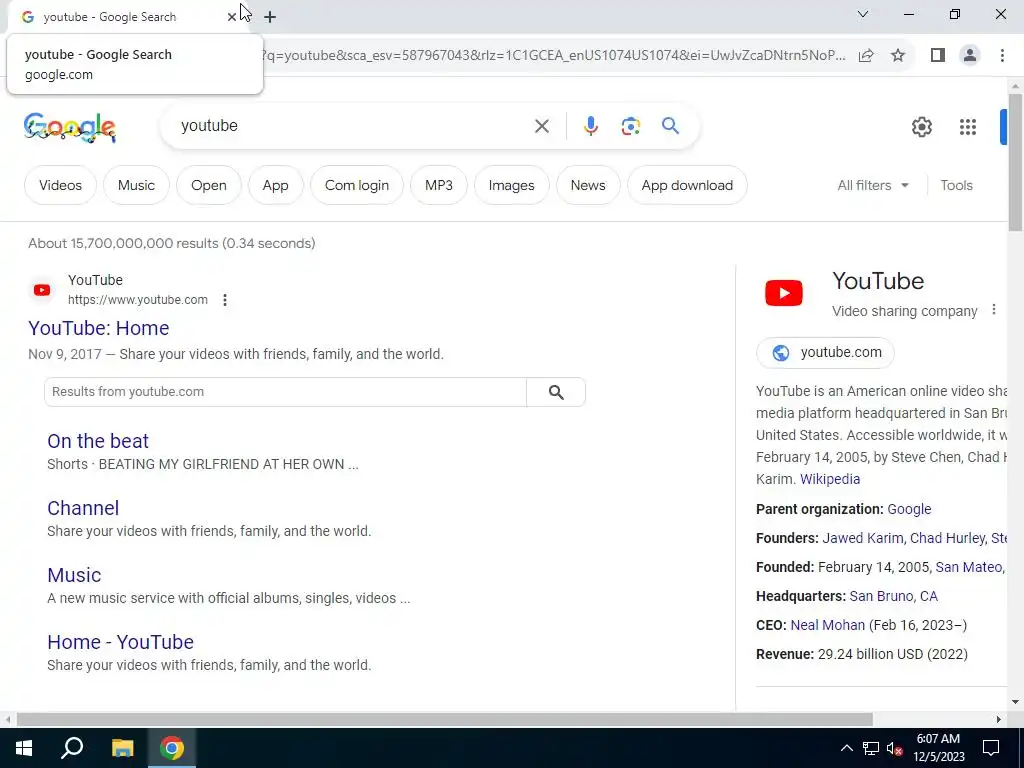Click the Results from youtube.com field
Screen dimensions: 1024x768
tap(285, 392)
